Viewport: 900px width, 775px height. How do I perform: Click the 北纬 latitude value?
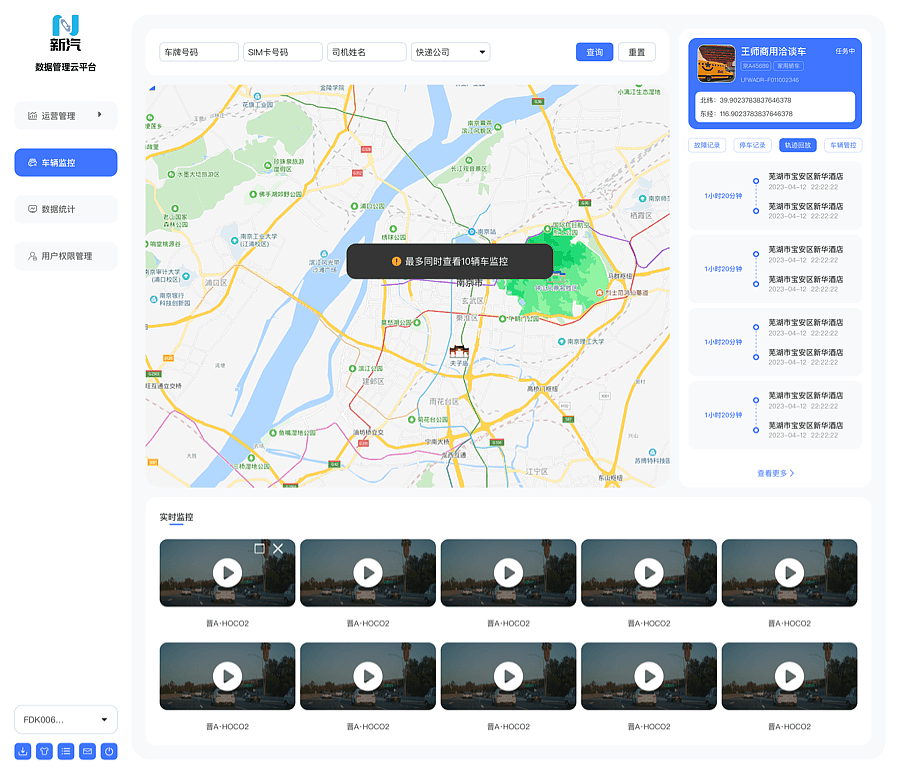[x=755, y=100]
